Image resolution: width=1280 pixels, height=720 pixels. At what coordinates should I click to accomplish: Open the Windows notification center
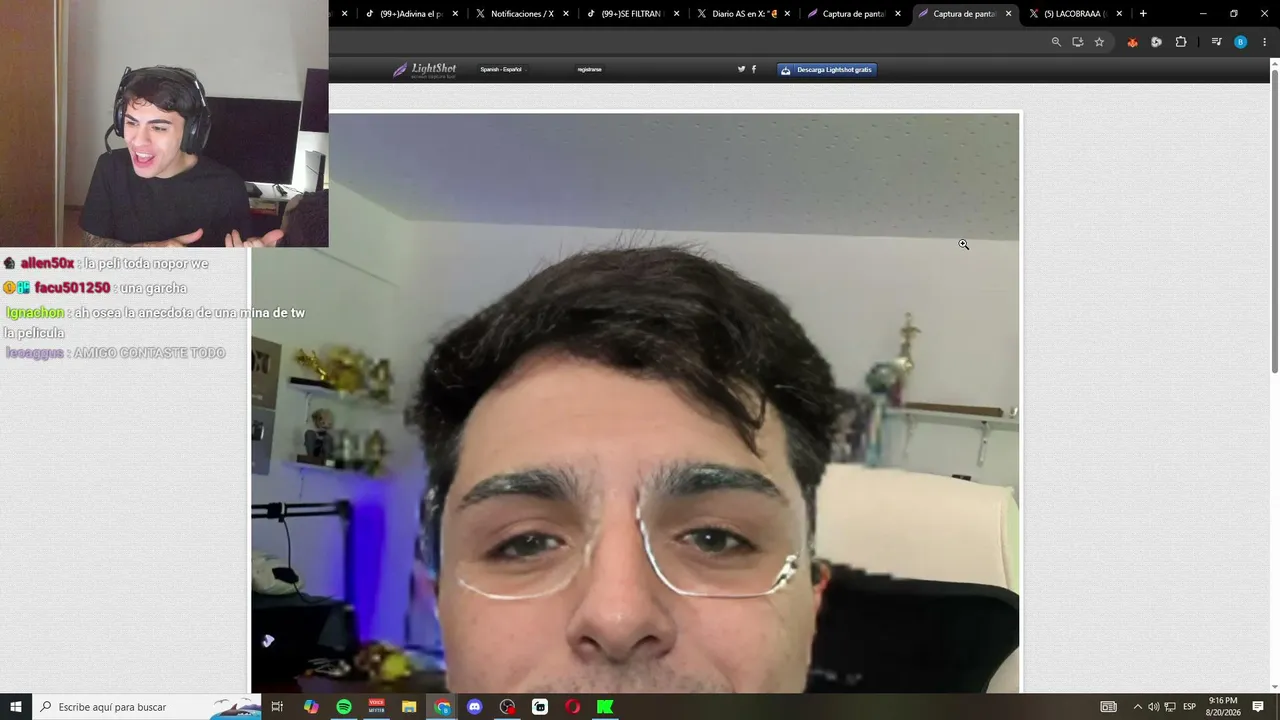(x=1258, y=707)
